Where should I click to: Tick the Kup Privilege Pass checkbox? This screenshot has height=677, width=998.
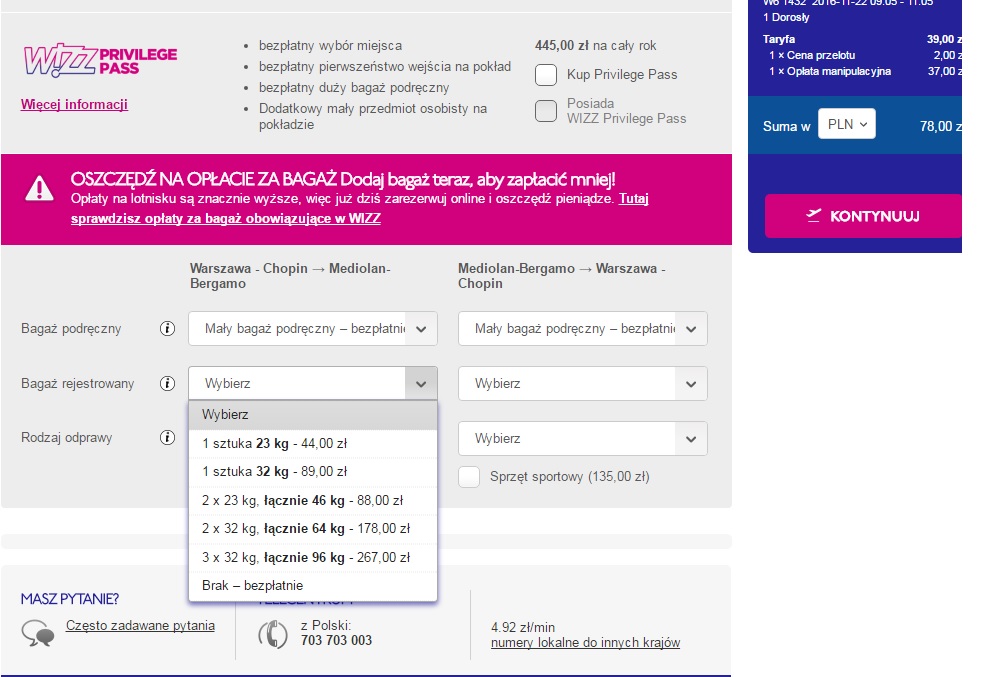pos(545,74)
